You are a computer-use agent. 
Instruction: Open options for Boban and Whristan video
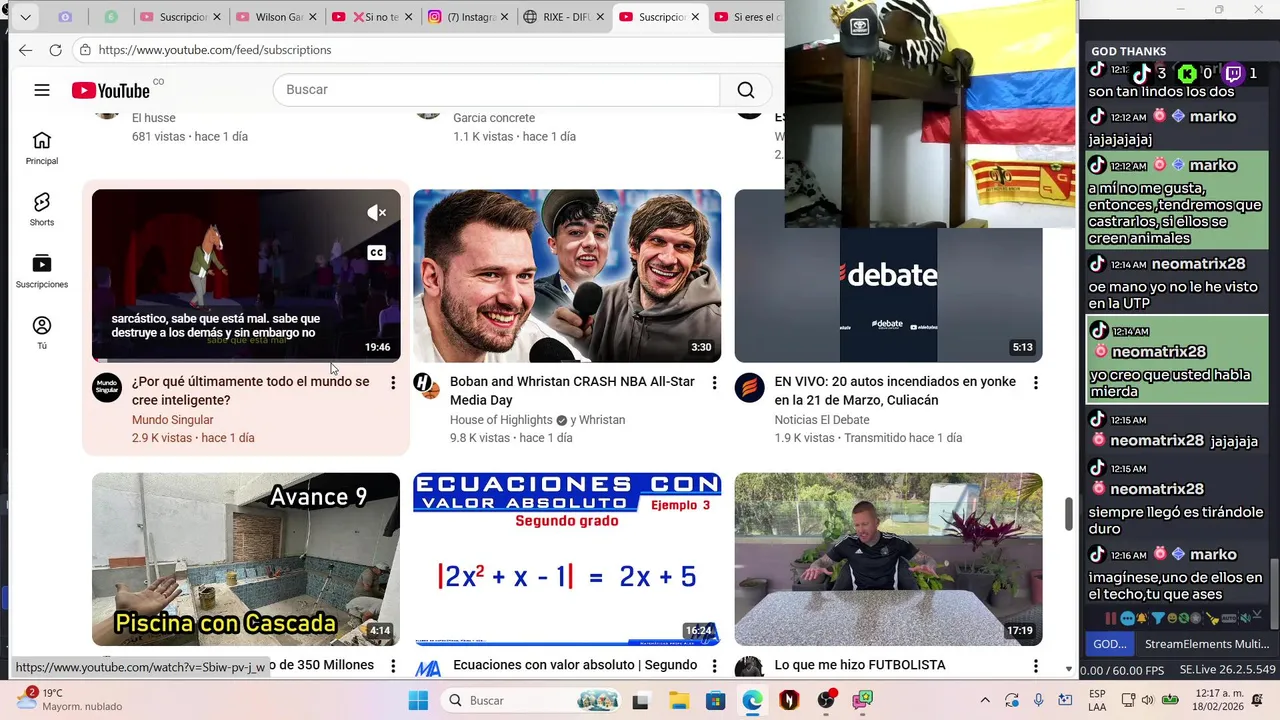click(x=714, y=383)
